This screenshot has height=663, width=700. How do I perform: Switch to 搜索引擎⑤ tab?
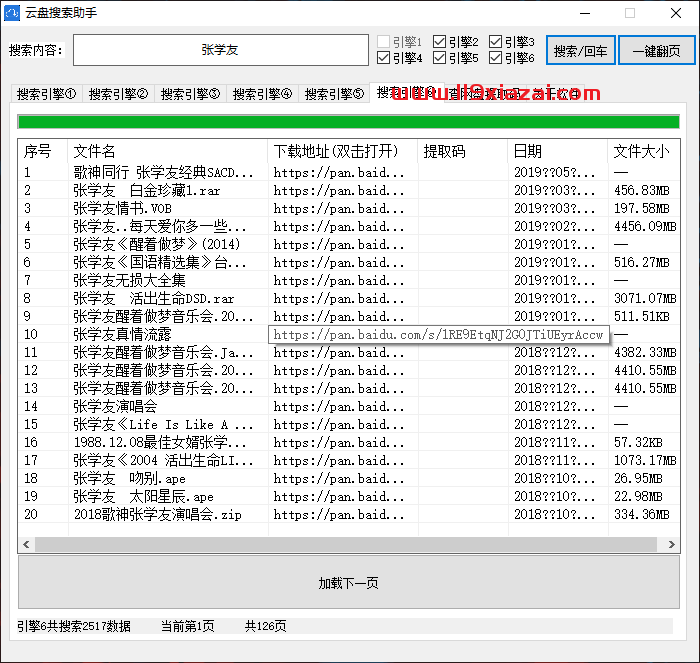point(334,94)
